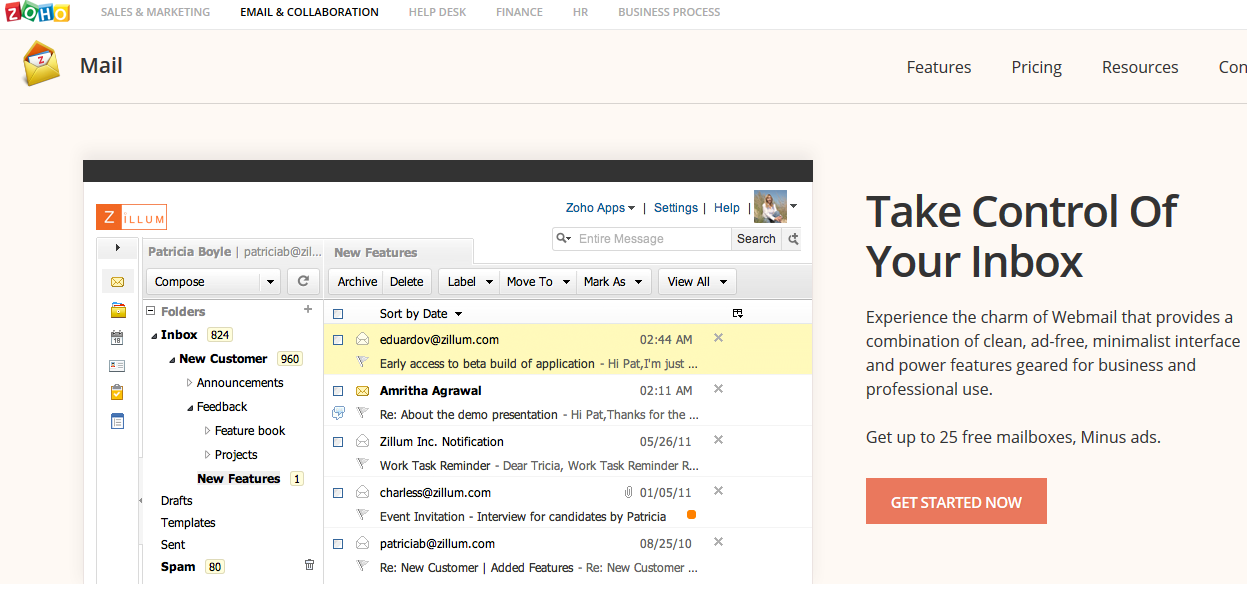Image resolution: width=1247 pixels, height=610 pixels.
Task: Delete Zillum Inc. Notification email with X
Action: 718,440
